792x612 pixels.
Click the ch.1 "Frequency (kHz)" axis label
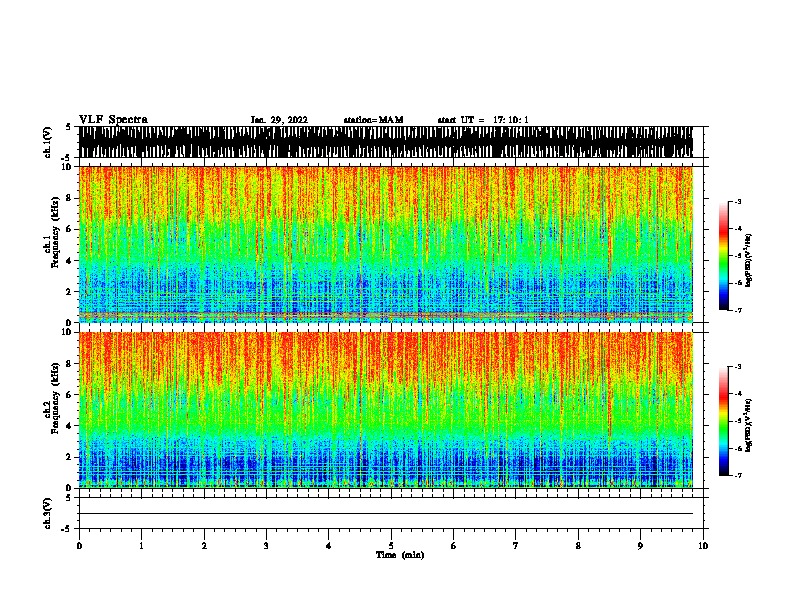pos(55,232)
